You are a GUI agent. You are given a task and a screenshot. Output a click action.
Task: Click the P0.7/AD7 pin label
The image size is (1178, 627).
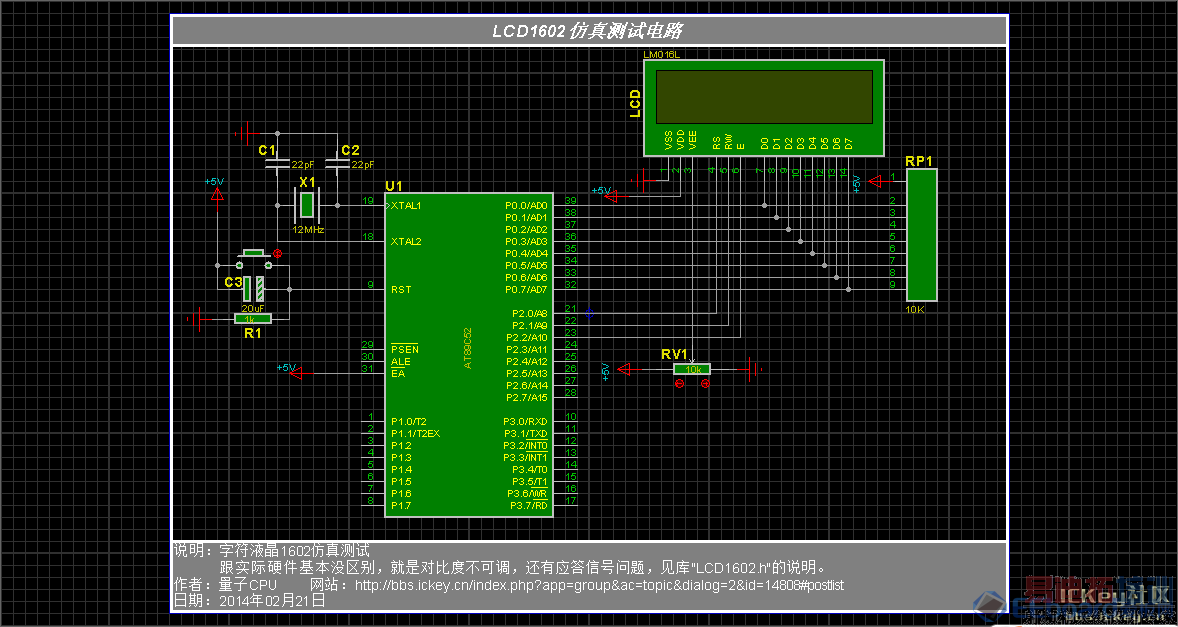[x=526, y=289]
